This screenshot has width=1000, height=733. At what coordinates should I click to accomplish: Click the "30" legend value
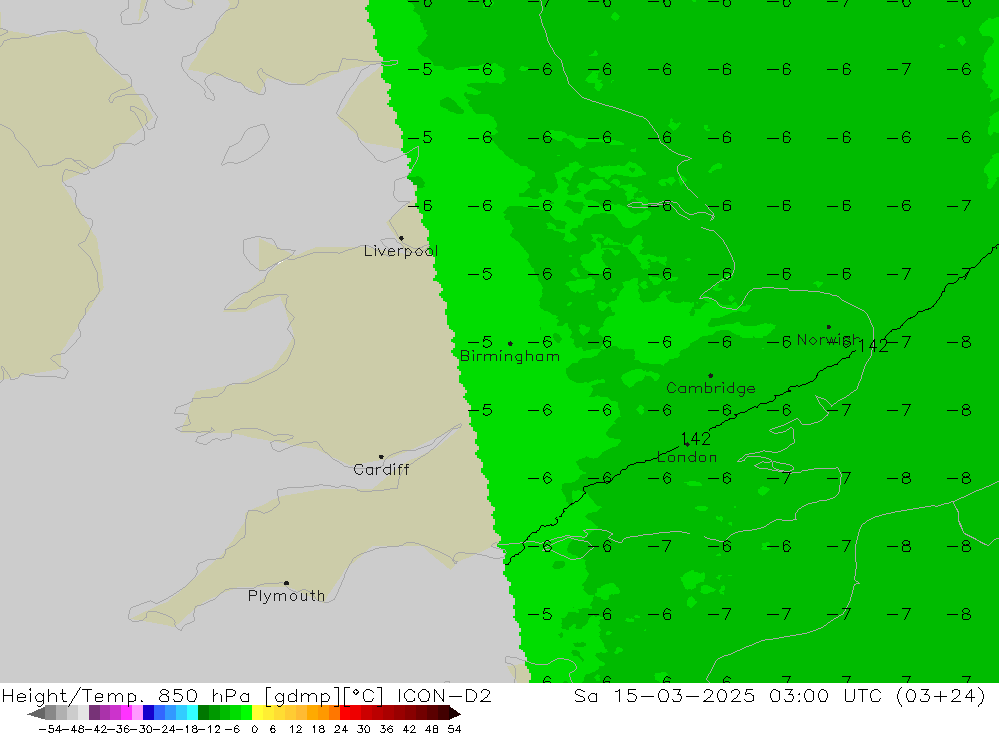coord(364,729)
